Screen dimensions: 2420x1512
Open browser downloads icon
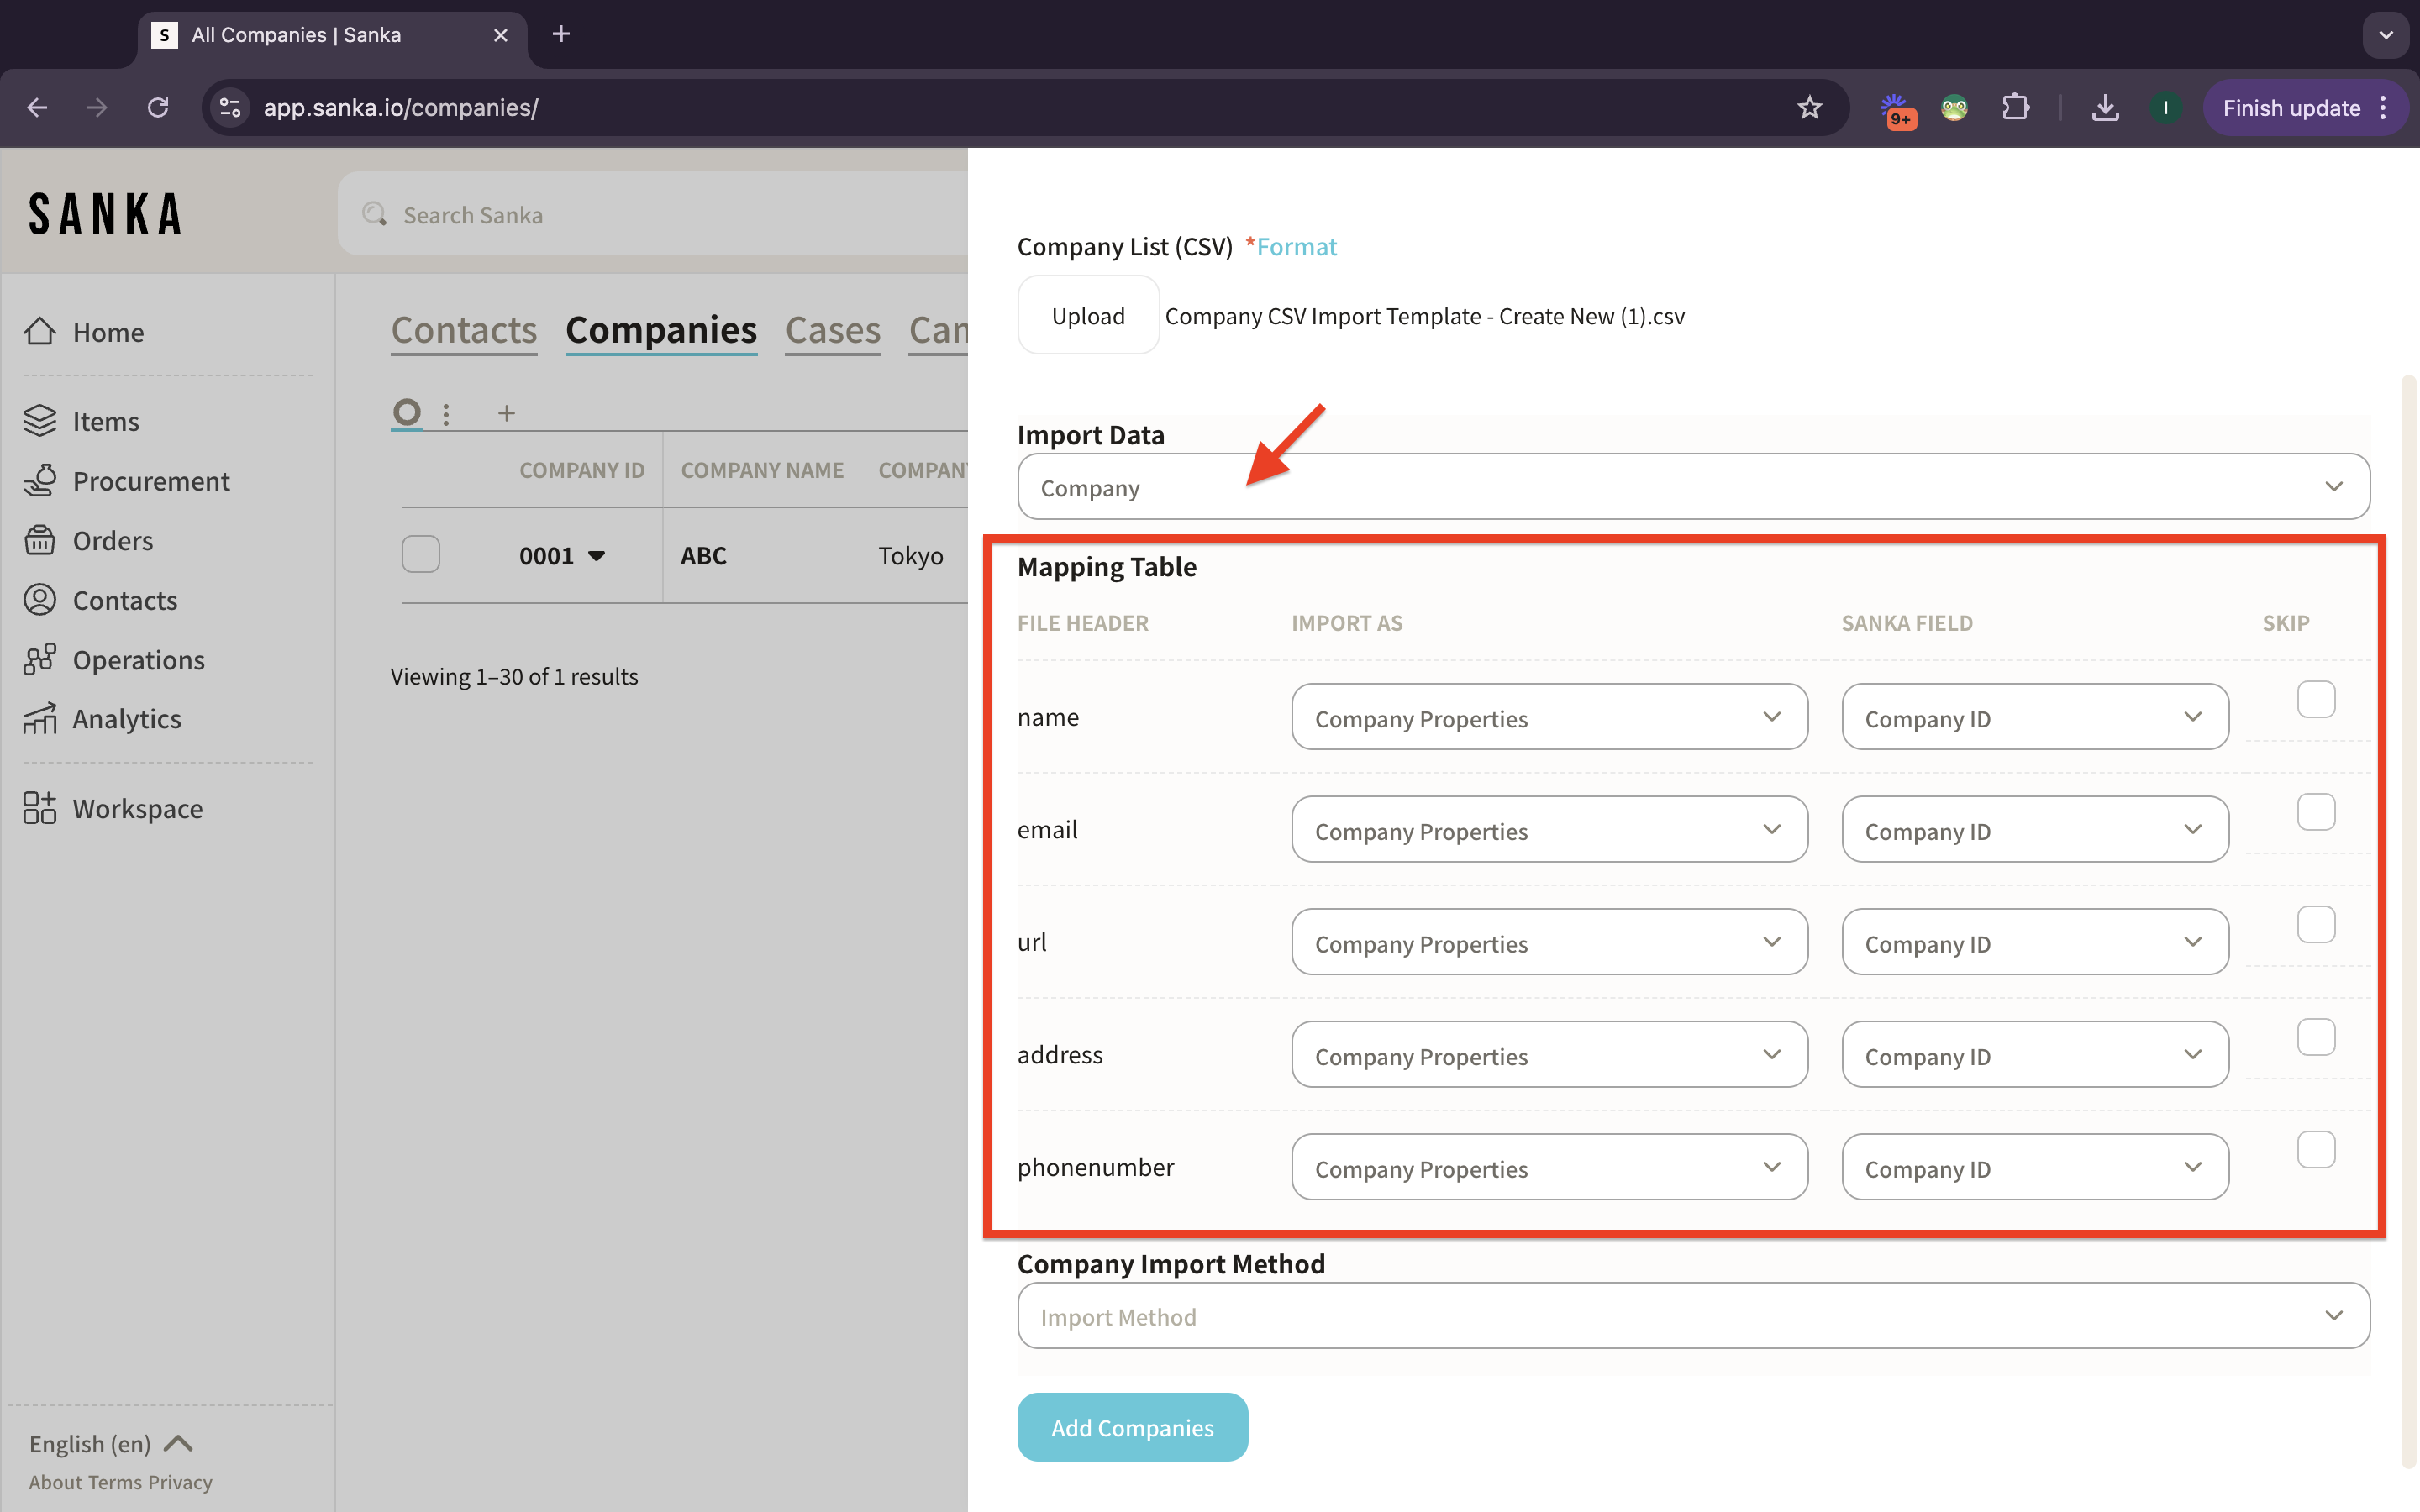click(2105, 108)
